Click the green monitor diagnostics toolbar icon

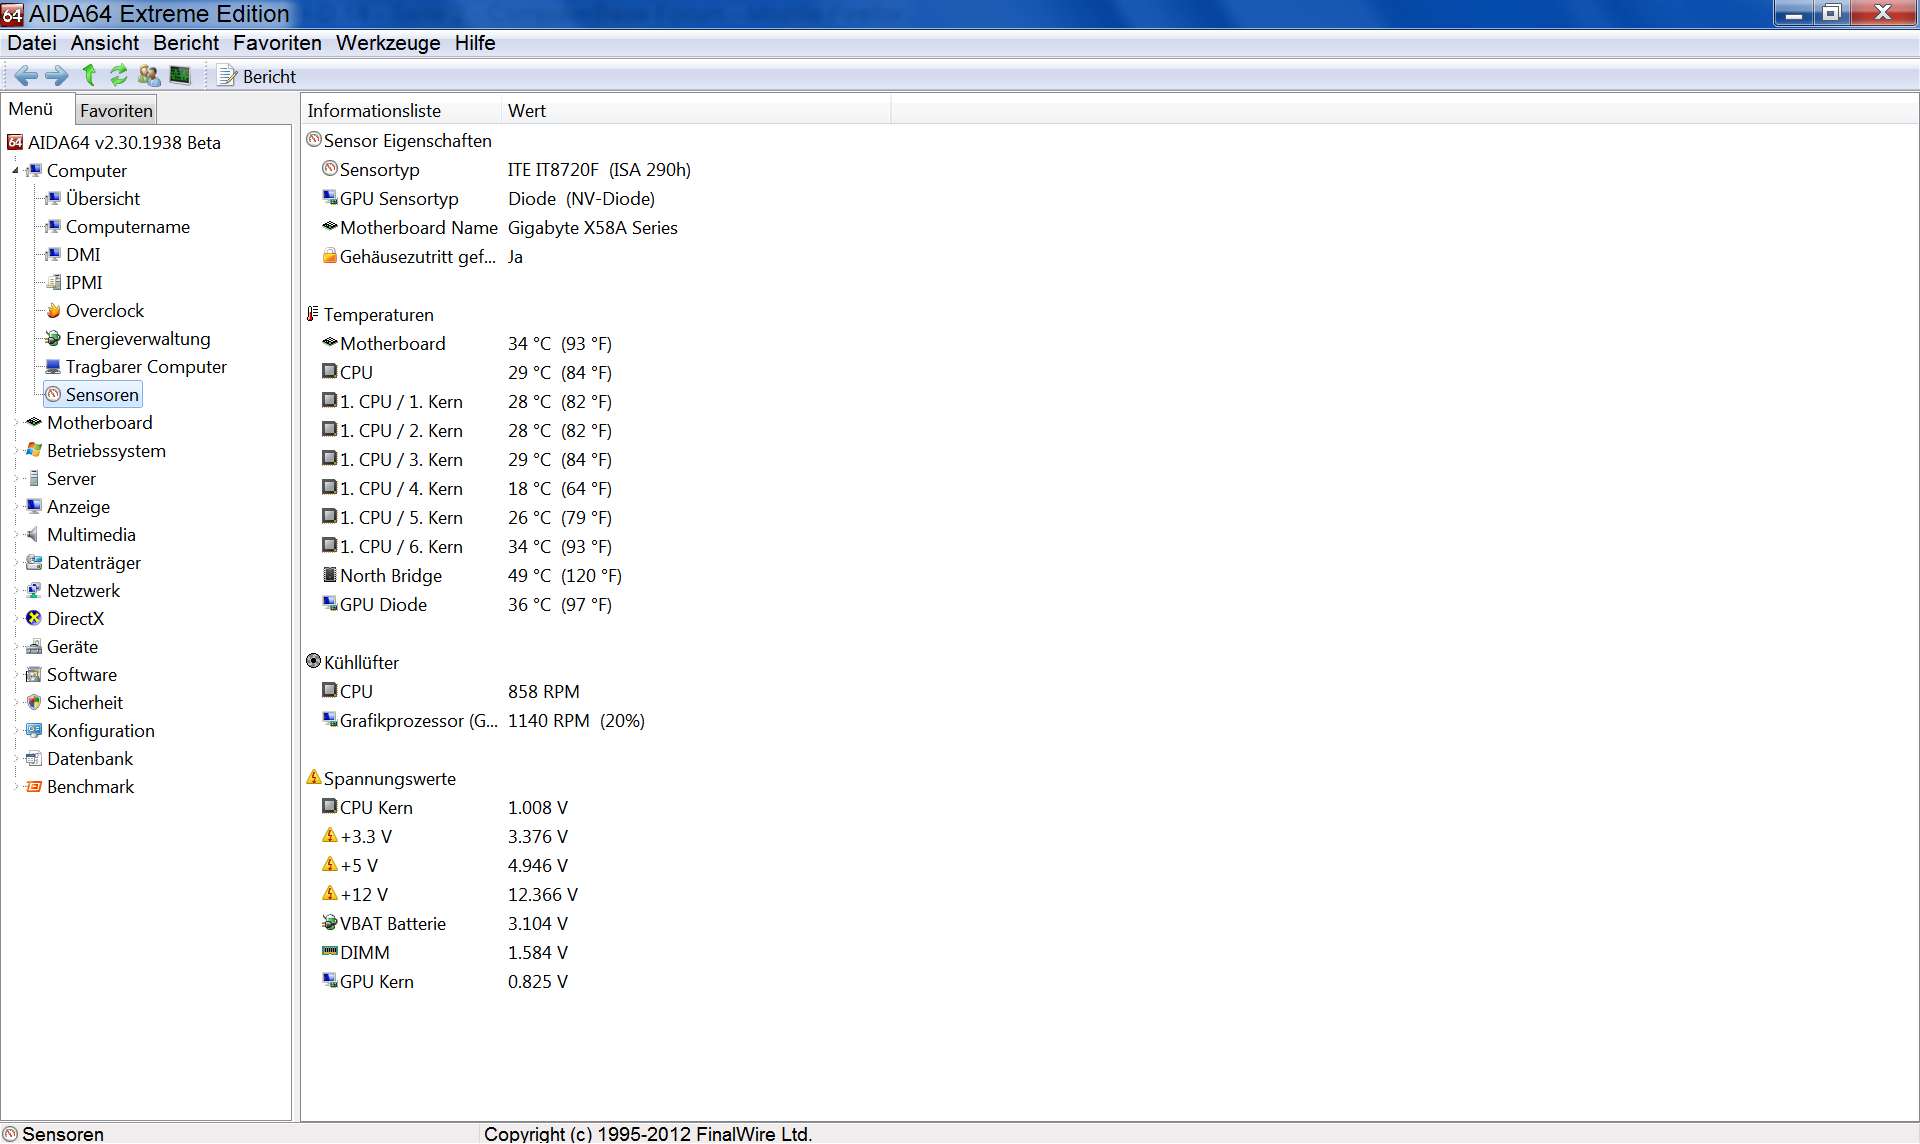point(180,76)
